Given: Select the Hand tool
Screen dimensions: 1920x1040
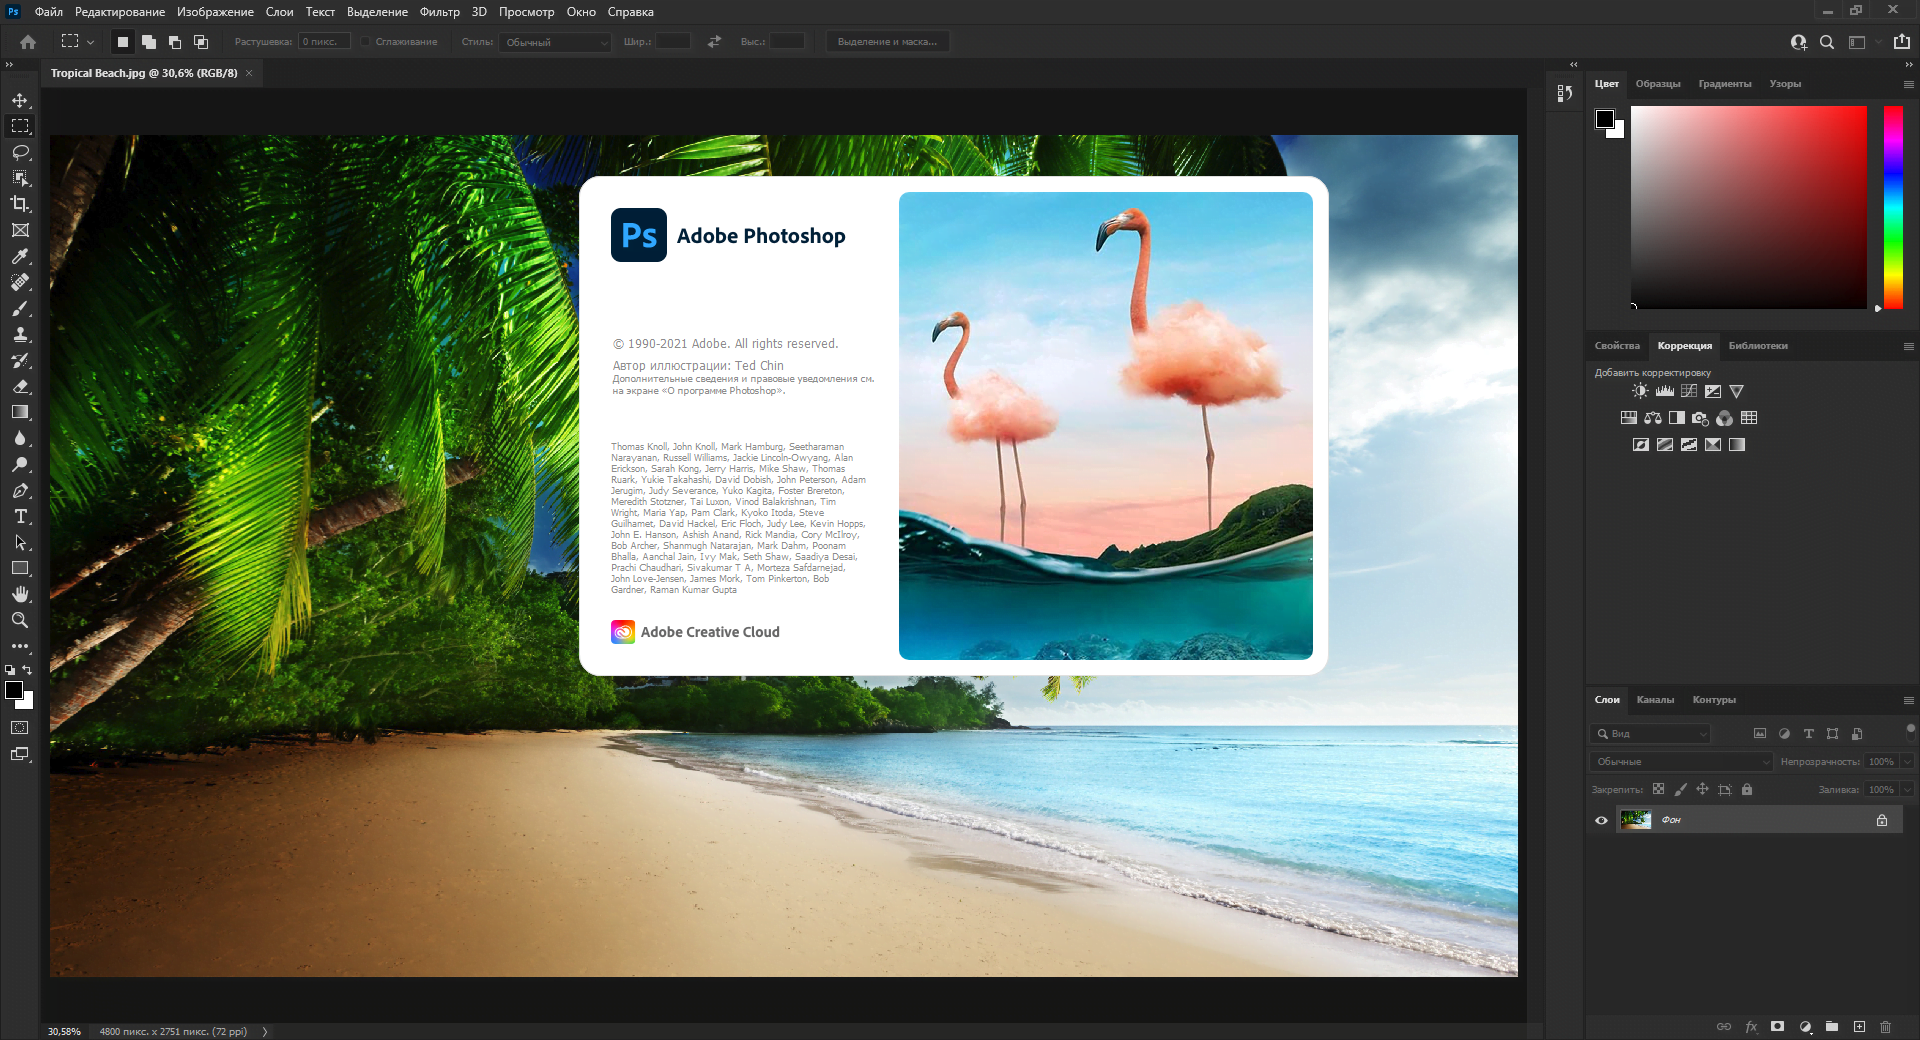Looking at the screenshot, I should [x=20, y=594].
